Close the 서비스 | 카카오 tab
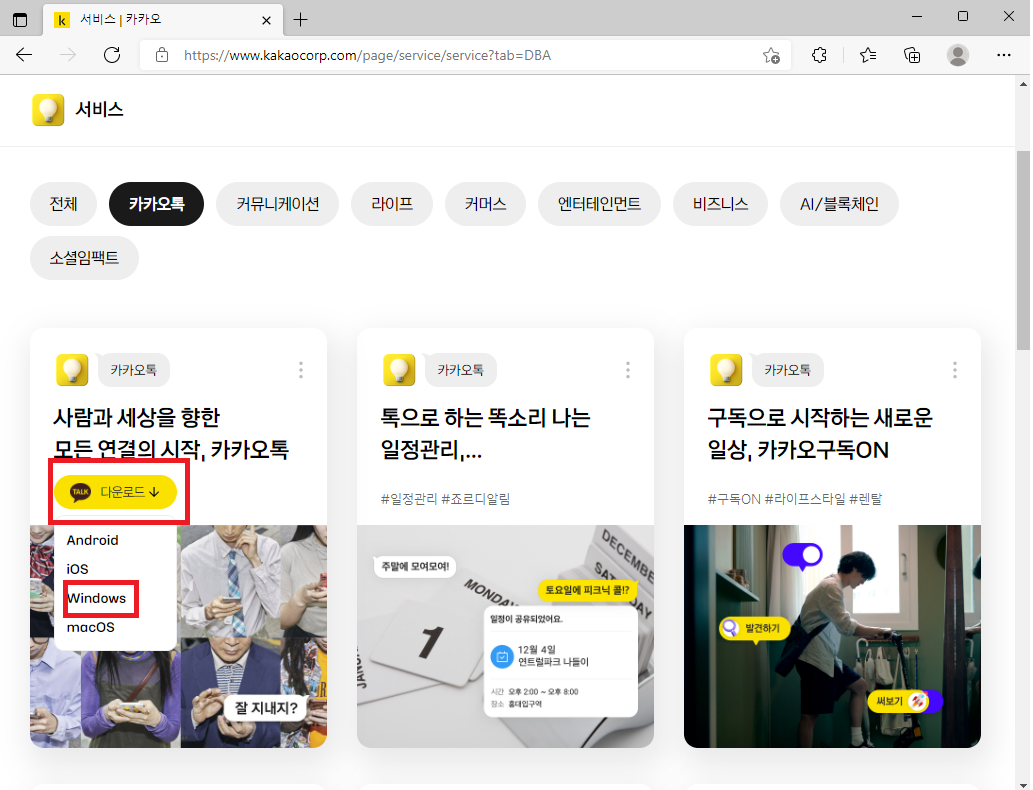The height and width of the screenshot is (790, 1033). coord(266,20)
